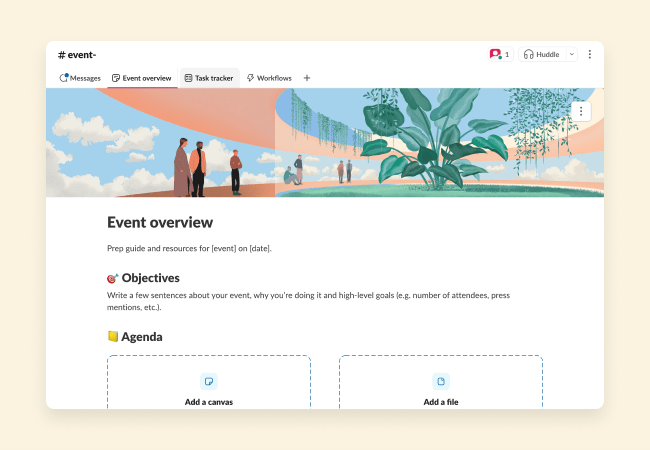650x450 pixels.
Task: Click the plus icon to add a tab
Action: (x=307, y=78)
